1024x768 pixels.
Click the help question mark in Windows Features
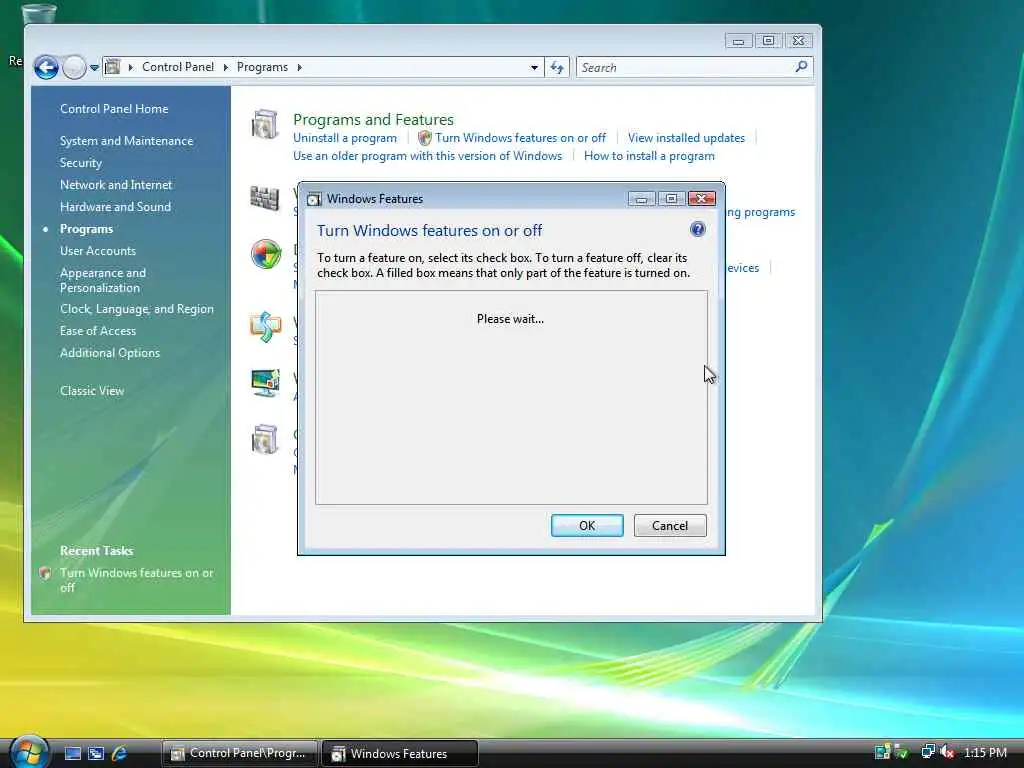click(697, 229)
